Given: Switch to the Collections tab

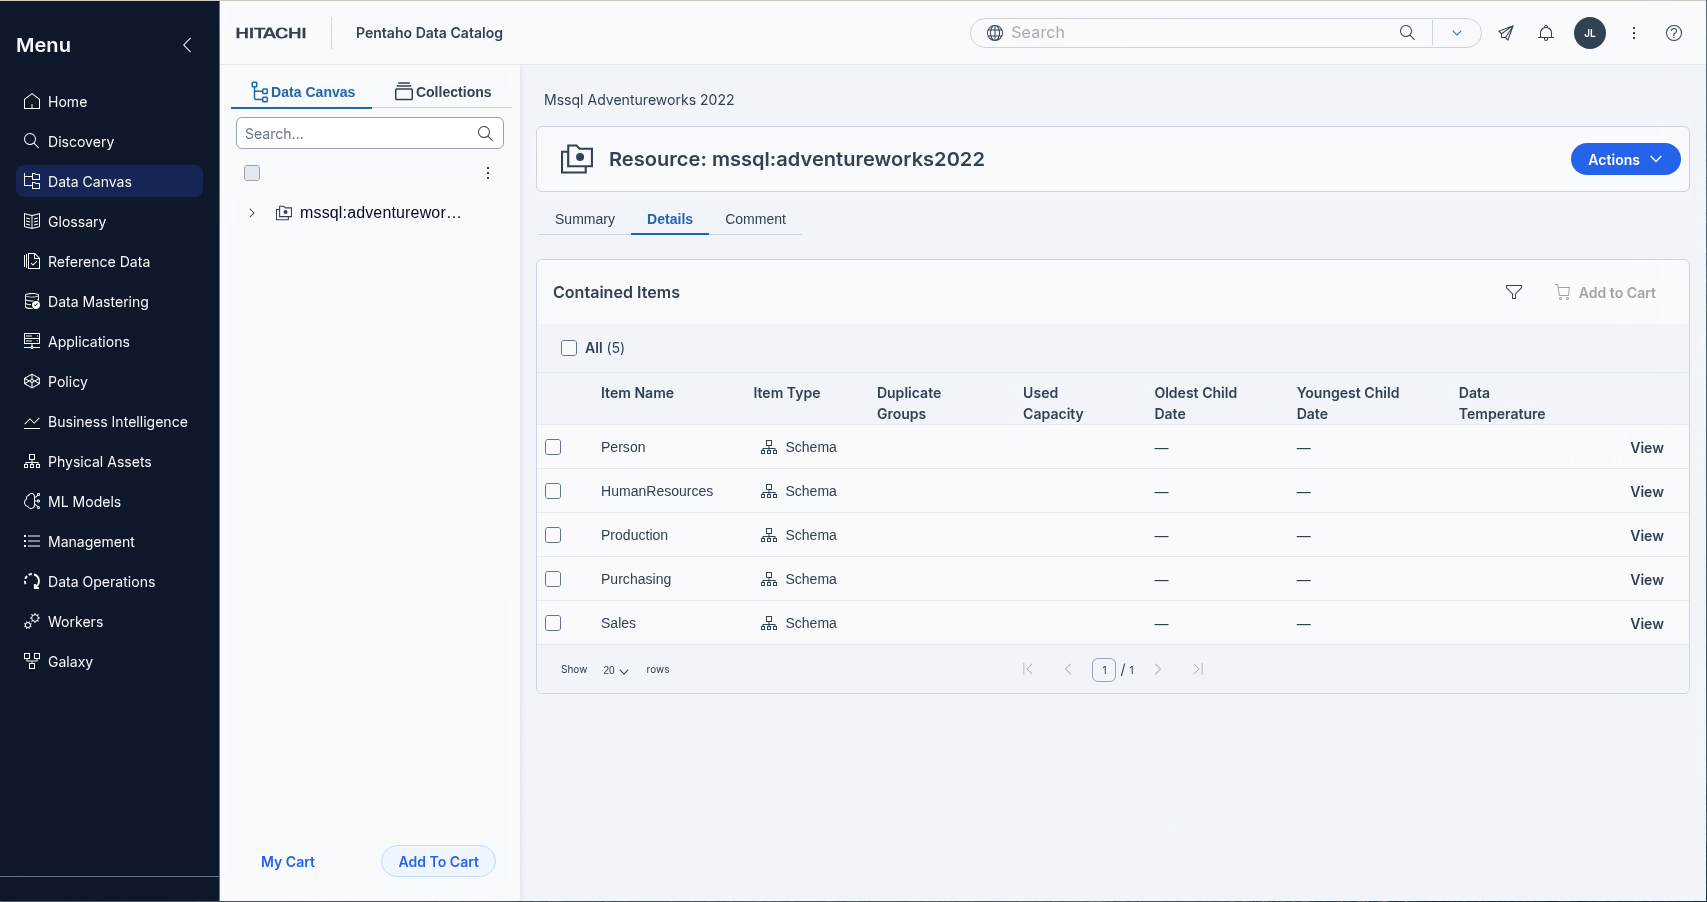Looking at the screenshot, I should 443,92.
